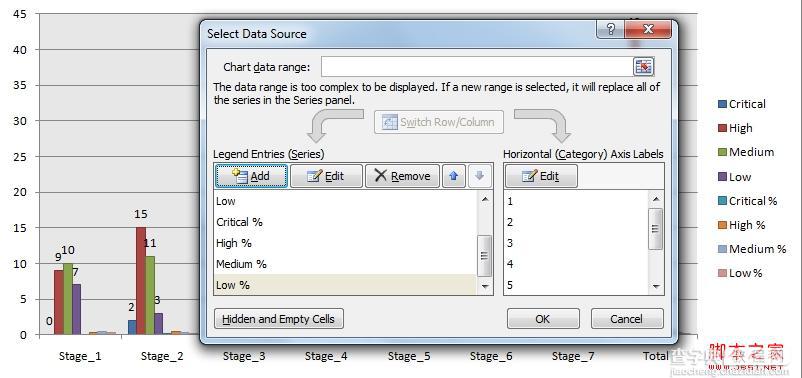
Task: Select the Low series in the list
Action: click(345, 201)
